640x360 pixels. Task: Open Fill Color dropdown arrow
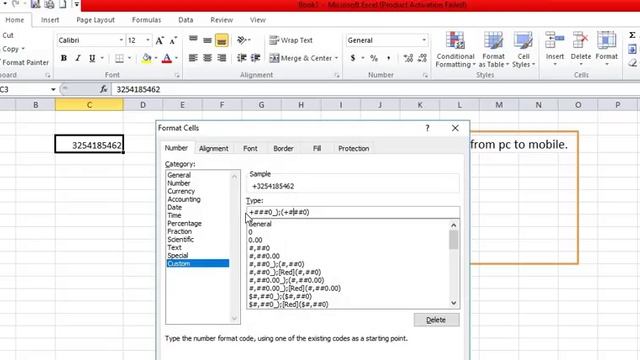(x=156, y=58)
